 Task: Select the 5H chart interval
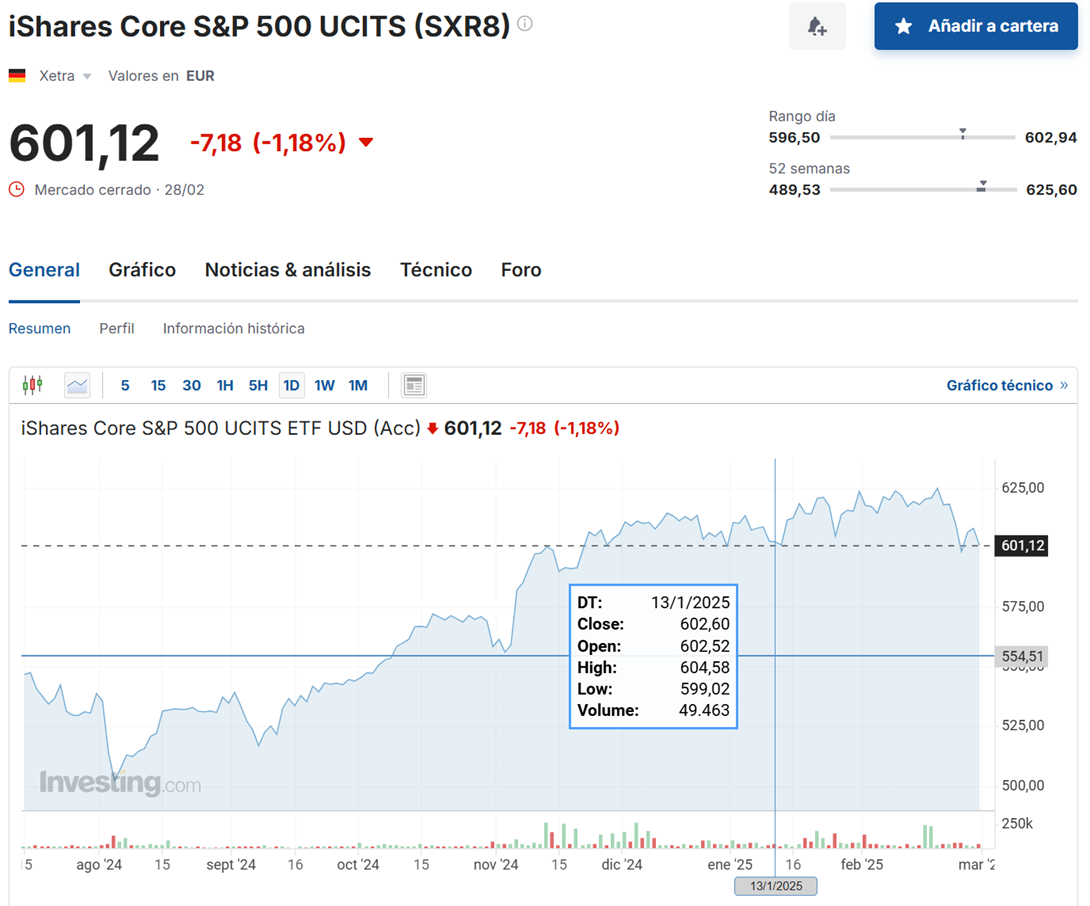pos(258,385)
